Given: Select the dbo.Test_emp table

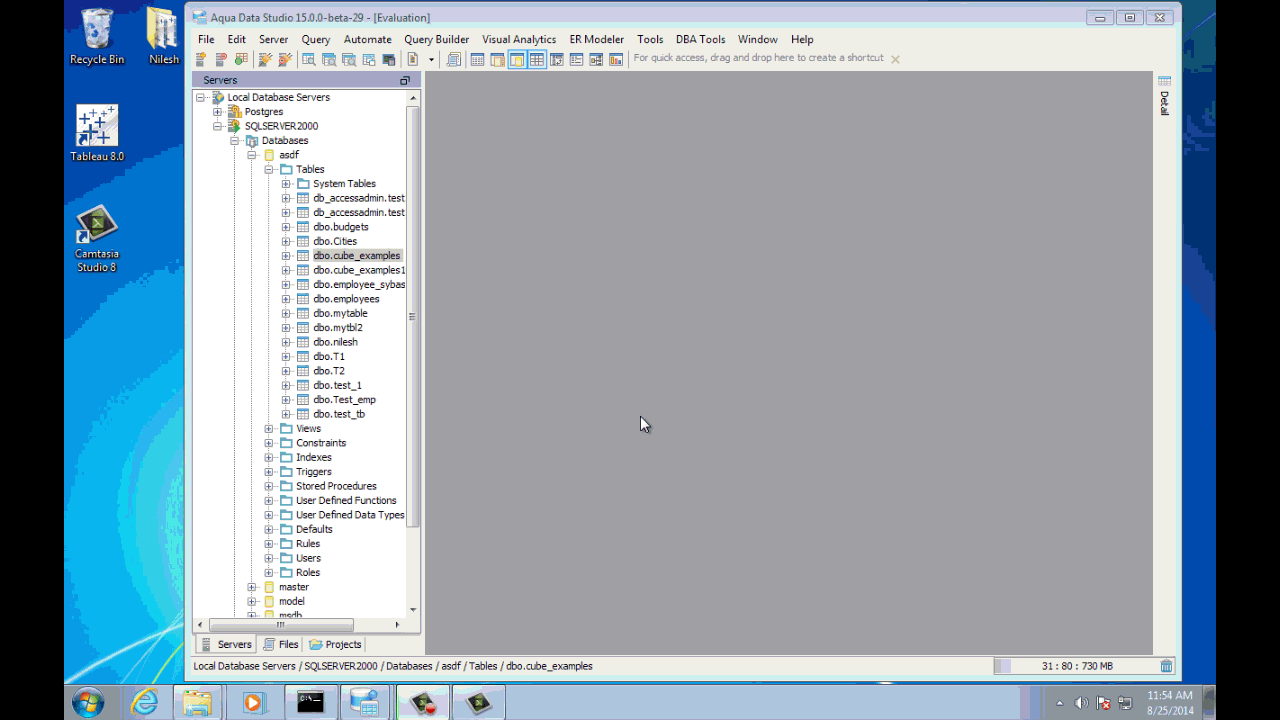Looking at the screenshot, I should 344,400.
